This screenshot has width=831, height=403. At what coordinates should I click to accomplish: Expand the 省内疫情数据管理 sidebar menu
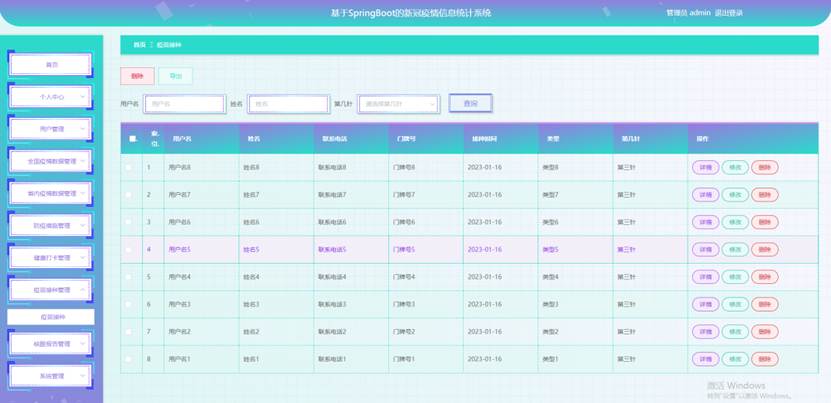pyautogui.click(x=51, y=194)
